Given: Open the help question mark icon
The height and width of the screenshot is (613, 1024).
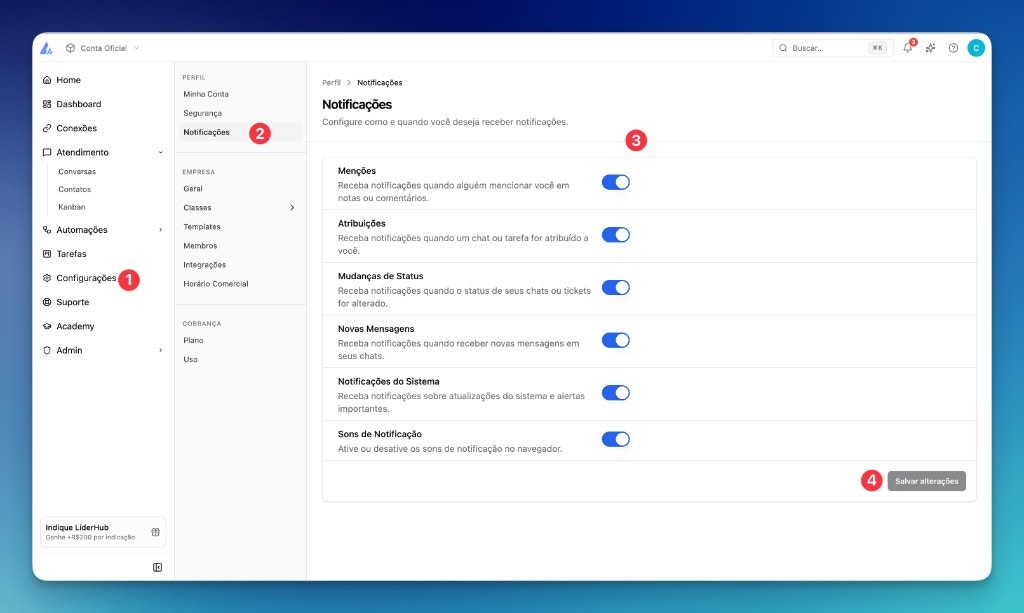Looking at the screenshot, I should pos(953,47).
